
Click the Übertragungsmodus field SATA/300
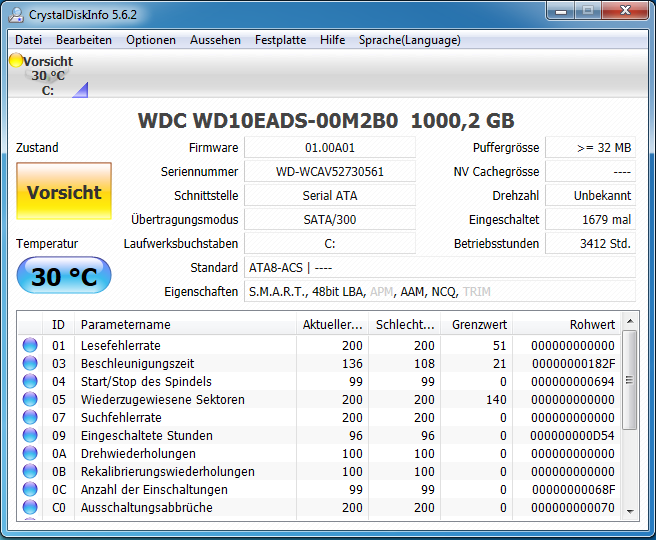(x=330, y=219)
